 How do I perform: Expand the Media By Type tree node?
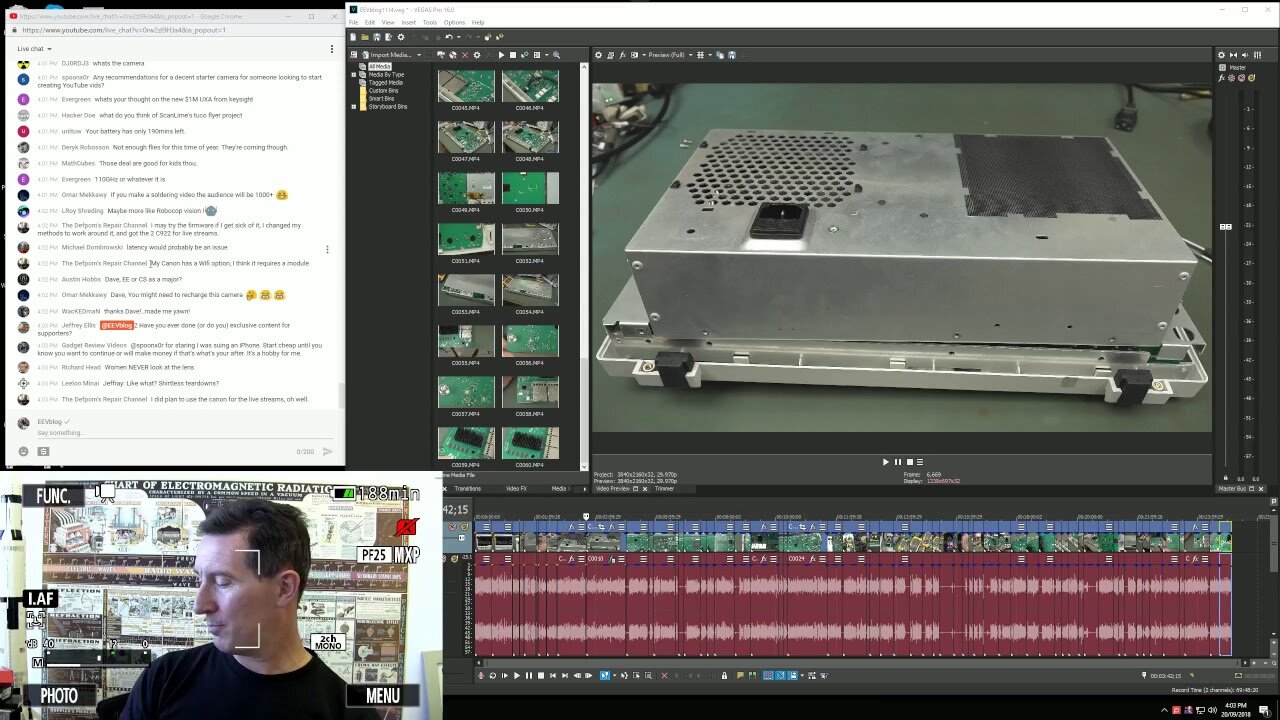tap(353, 74)
